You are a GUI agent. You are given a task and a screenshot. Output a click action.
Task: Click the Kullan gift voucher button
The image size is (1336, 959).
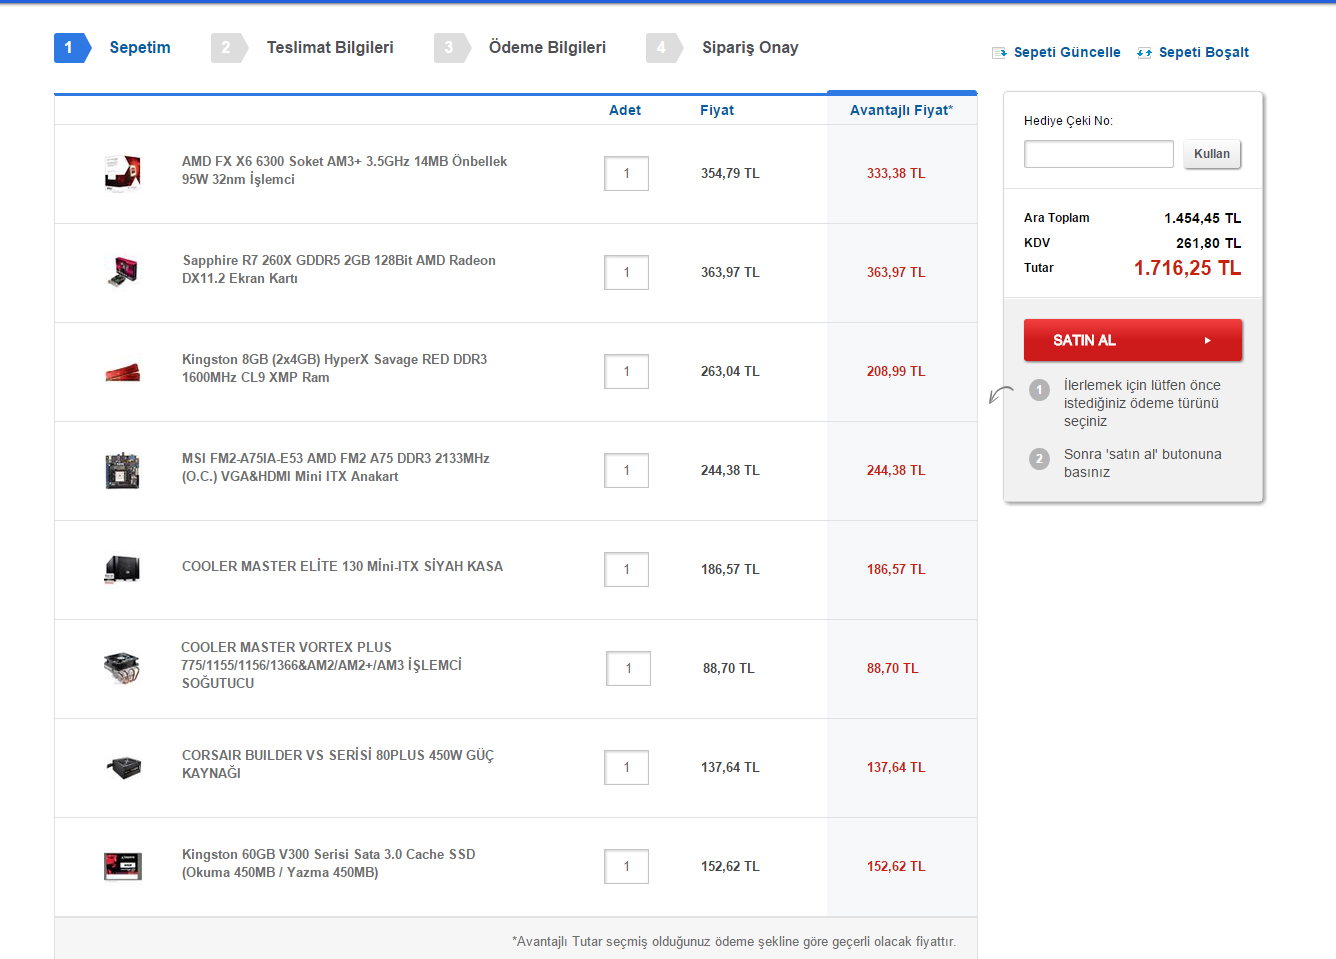pos(1212,154)
